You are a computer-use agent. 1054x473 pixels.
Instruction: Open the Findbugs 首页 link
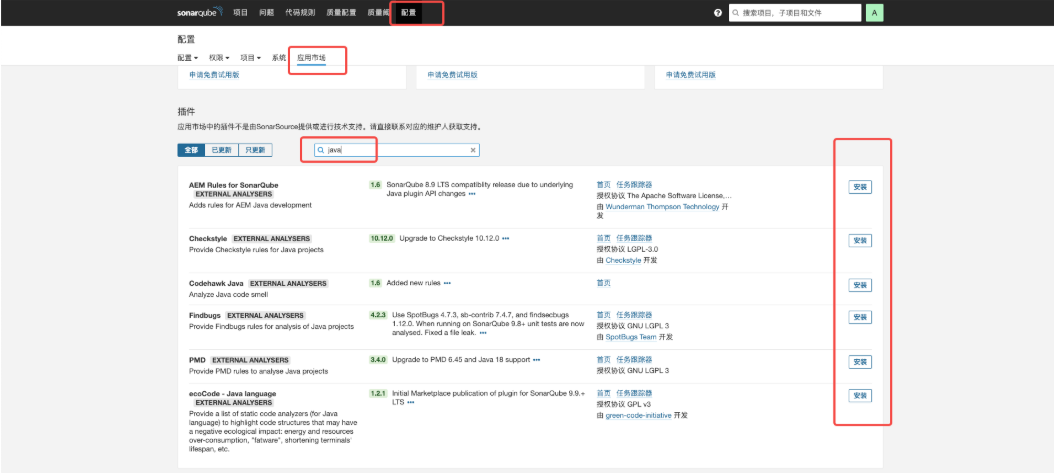pyautogui.click(x=604, y=314)
